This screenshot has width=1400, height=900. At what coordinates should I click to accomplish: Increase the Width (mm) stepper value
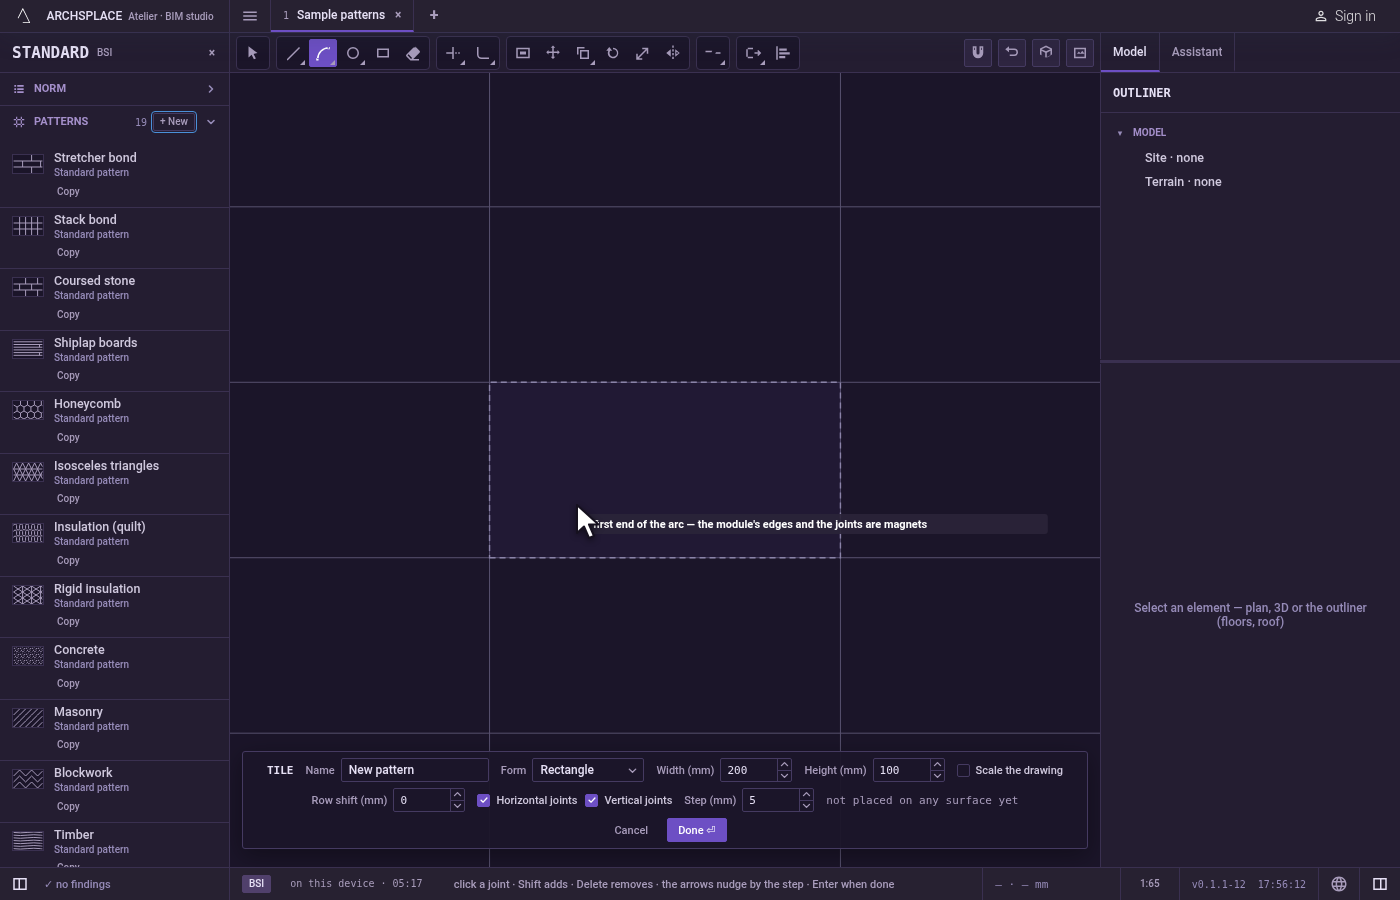coord(784,765)
